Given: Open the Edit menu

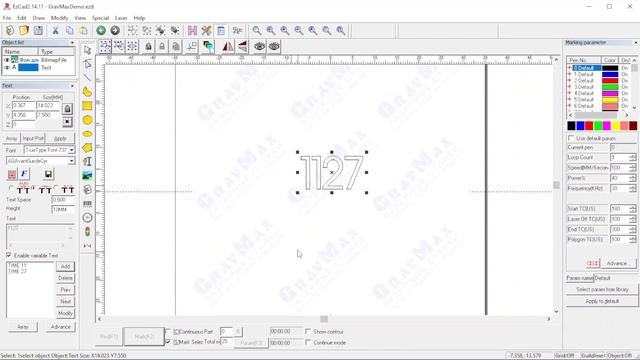Looking at the screenshot, I should [22, 18].
